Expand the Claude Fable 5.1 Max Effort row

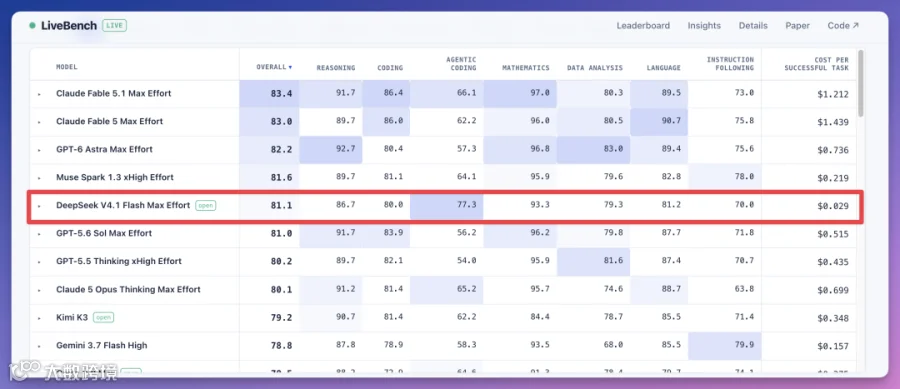tap(40, 94)
